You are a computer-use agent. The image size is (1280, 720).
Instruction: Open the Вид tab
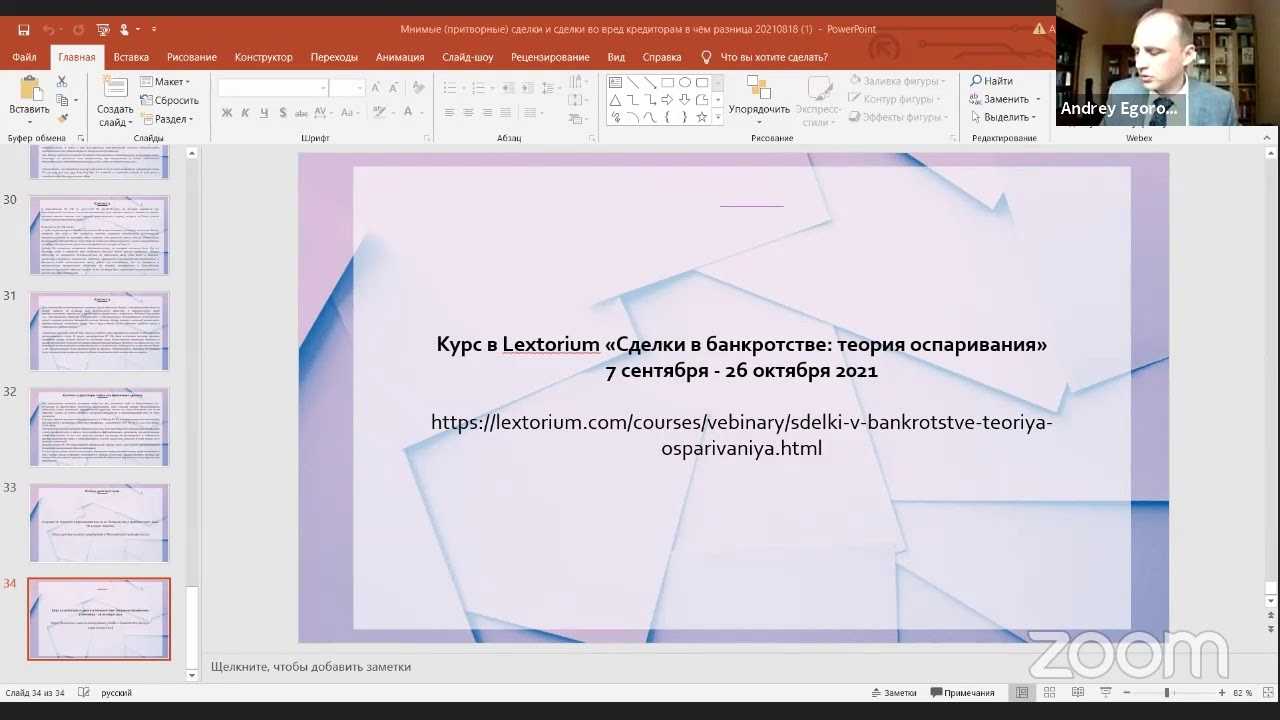616,57
